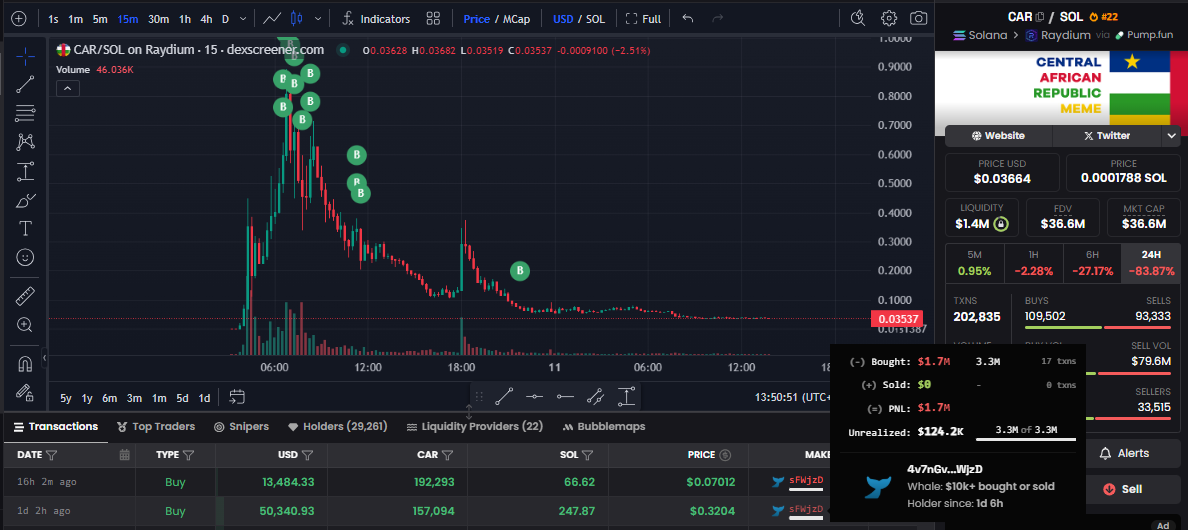This screenshot has width=1188, height=530.
Task: Click maker address sFWjzD in the 1d 2h ago row
Action: [806, 510]
